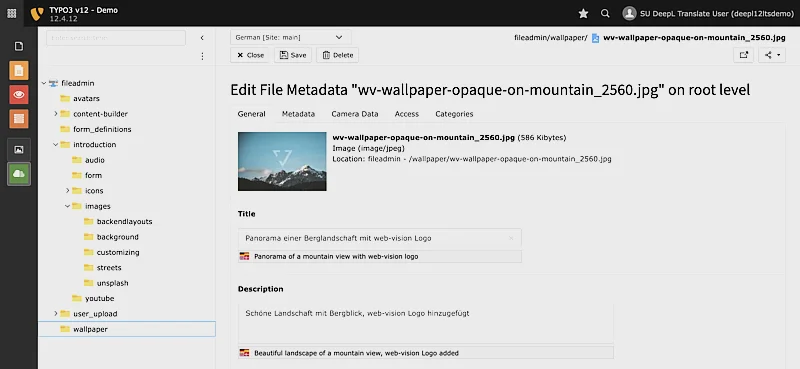Open the language selector German [Site: main]
Image resolution: width=800 pixels, height=369 pixels.
[x=290, y=37]
